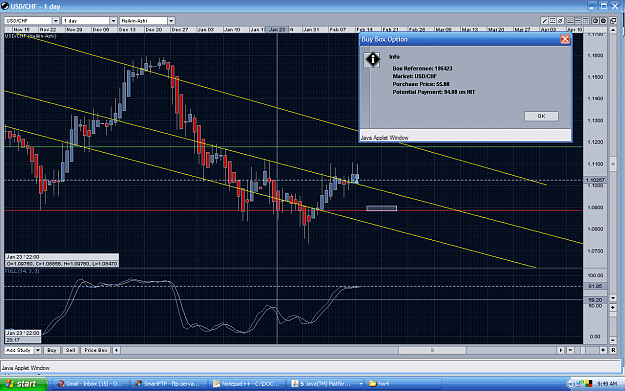Choose the dotted grid line style
Screen dimensions: 625x391
(x=586, y=21)
